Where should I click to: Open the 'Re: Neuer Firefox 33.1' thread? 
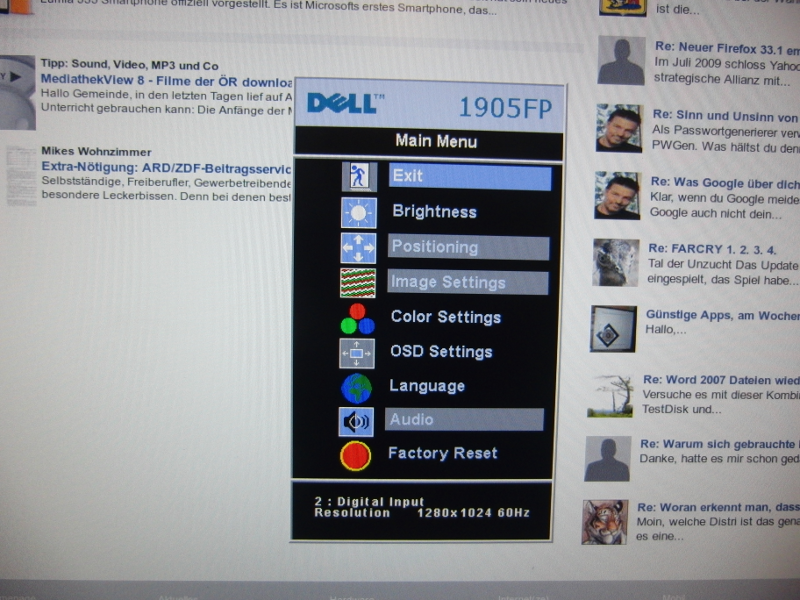727,48
